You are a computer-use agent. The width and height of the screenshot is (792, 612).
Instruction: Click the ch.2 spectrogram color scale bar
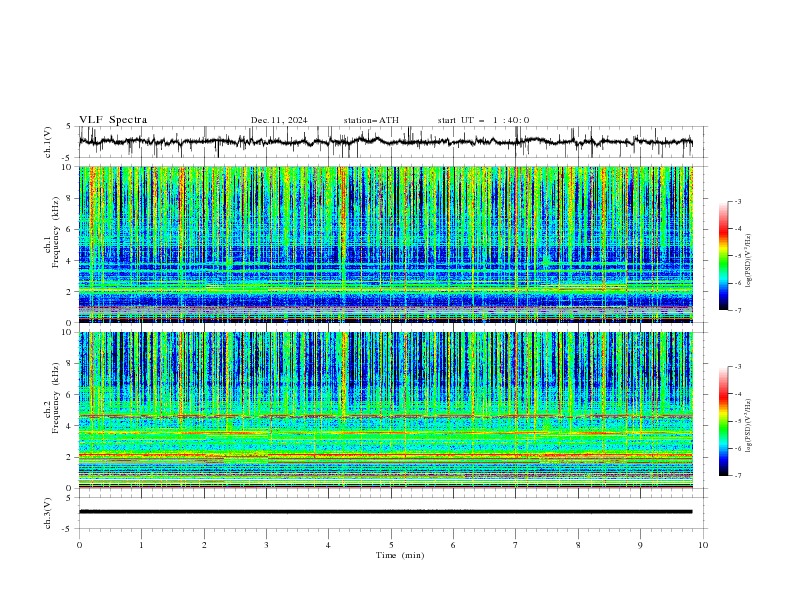pyautogui.click(x=724, y=421)
